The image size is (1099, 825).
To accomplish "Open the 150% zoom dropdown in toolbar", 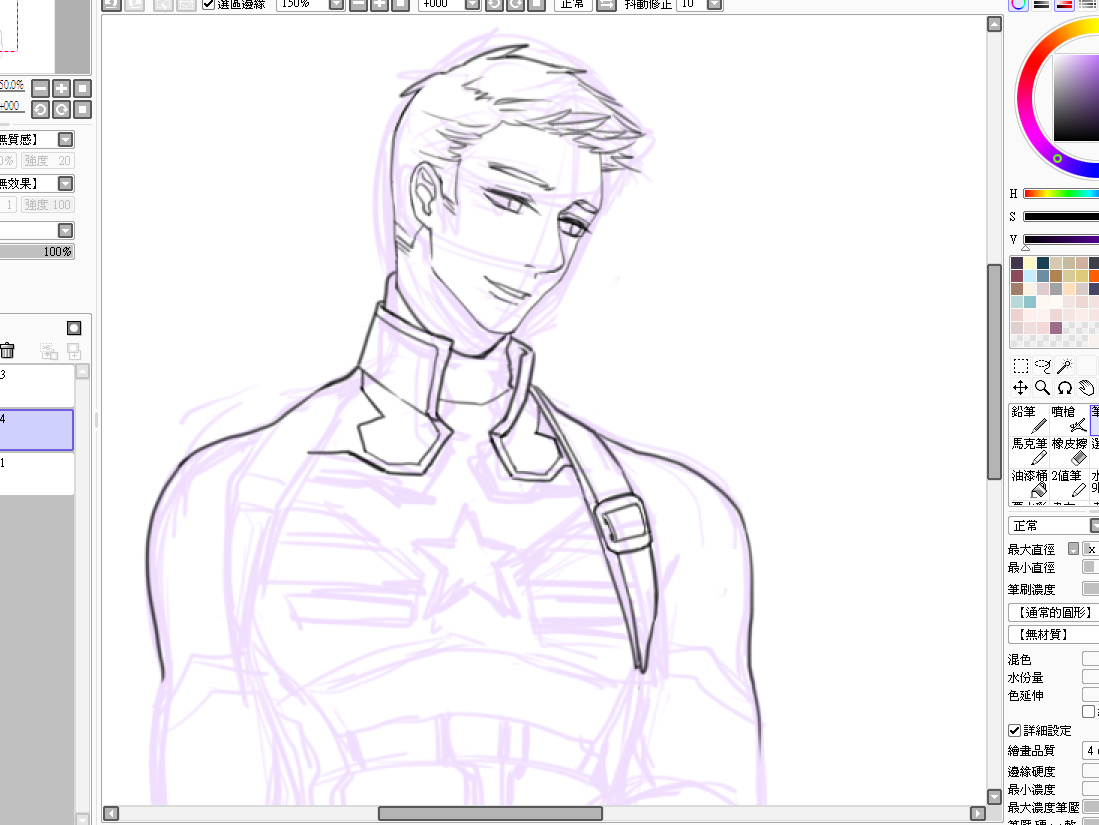I will [336, 4].
